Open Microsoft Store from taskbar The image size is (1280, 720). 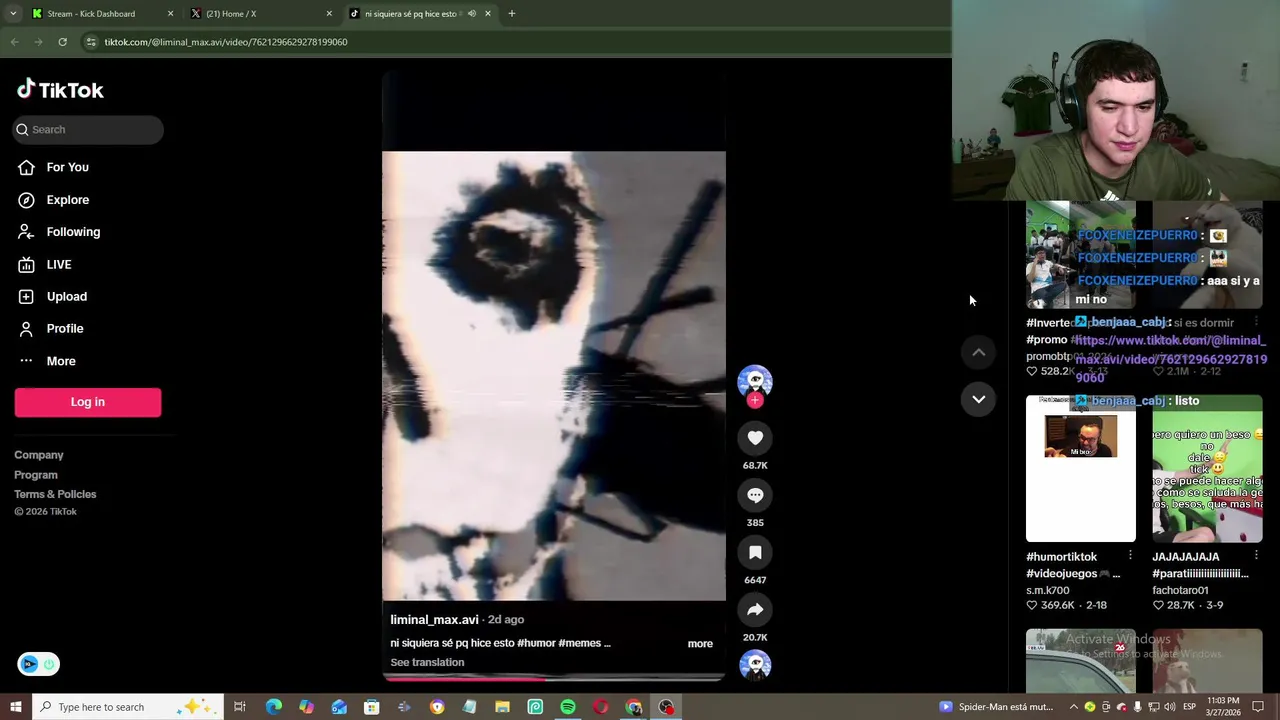coord(371,707)
